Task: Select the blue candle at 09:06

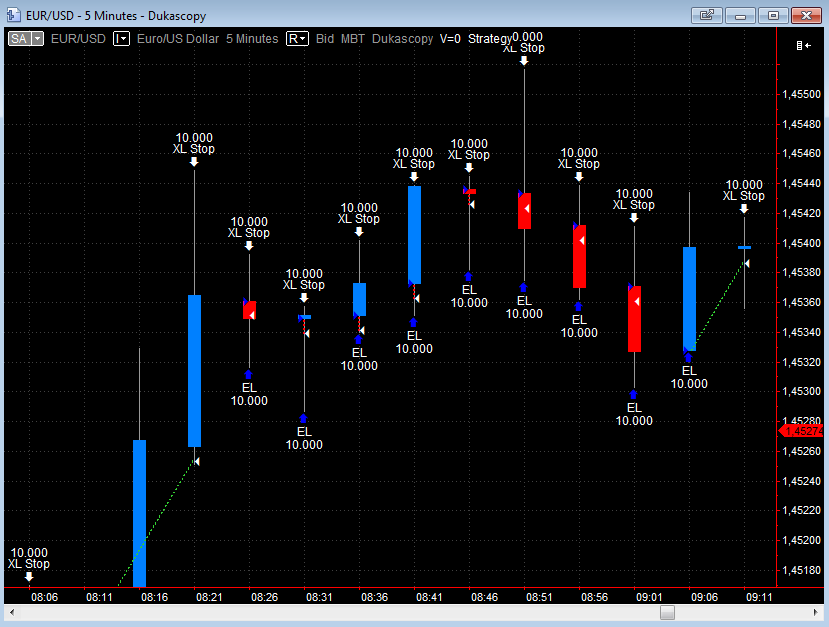Action: [x=689, y=299]
